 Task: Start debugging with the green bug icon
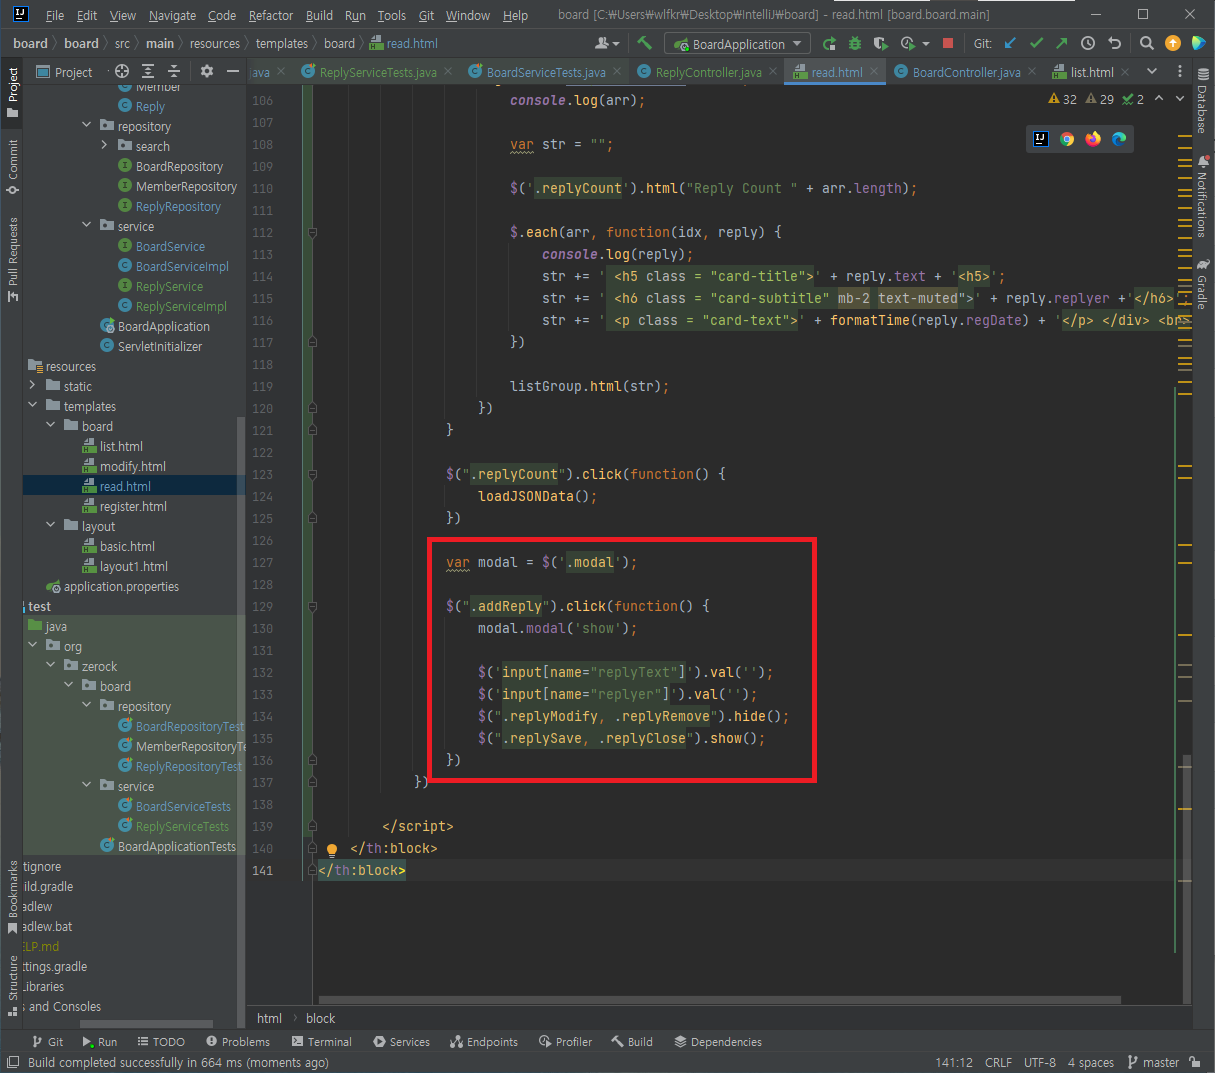coord(855,43)
